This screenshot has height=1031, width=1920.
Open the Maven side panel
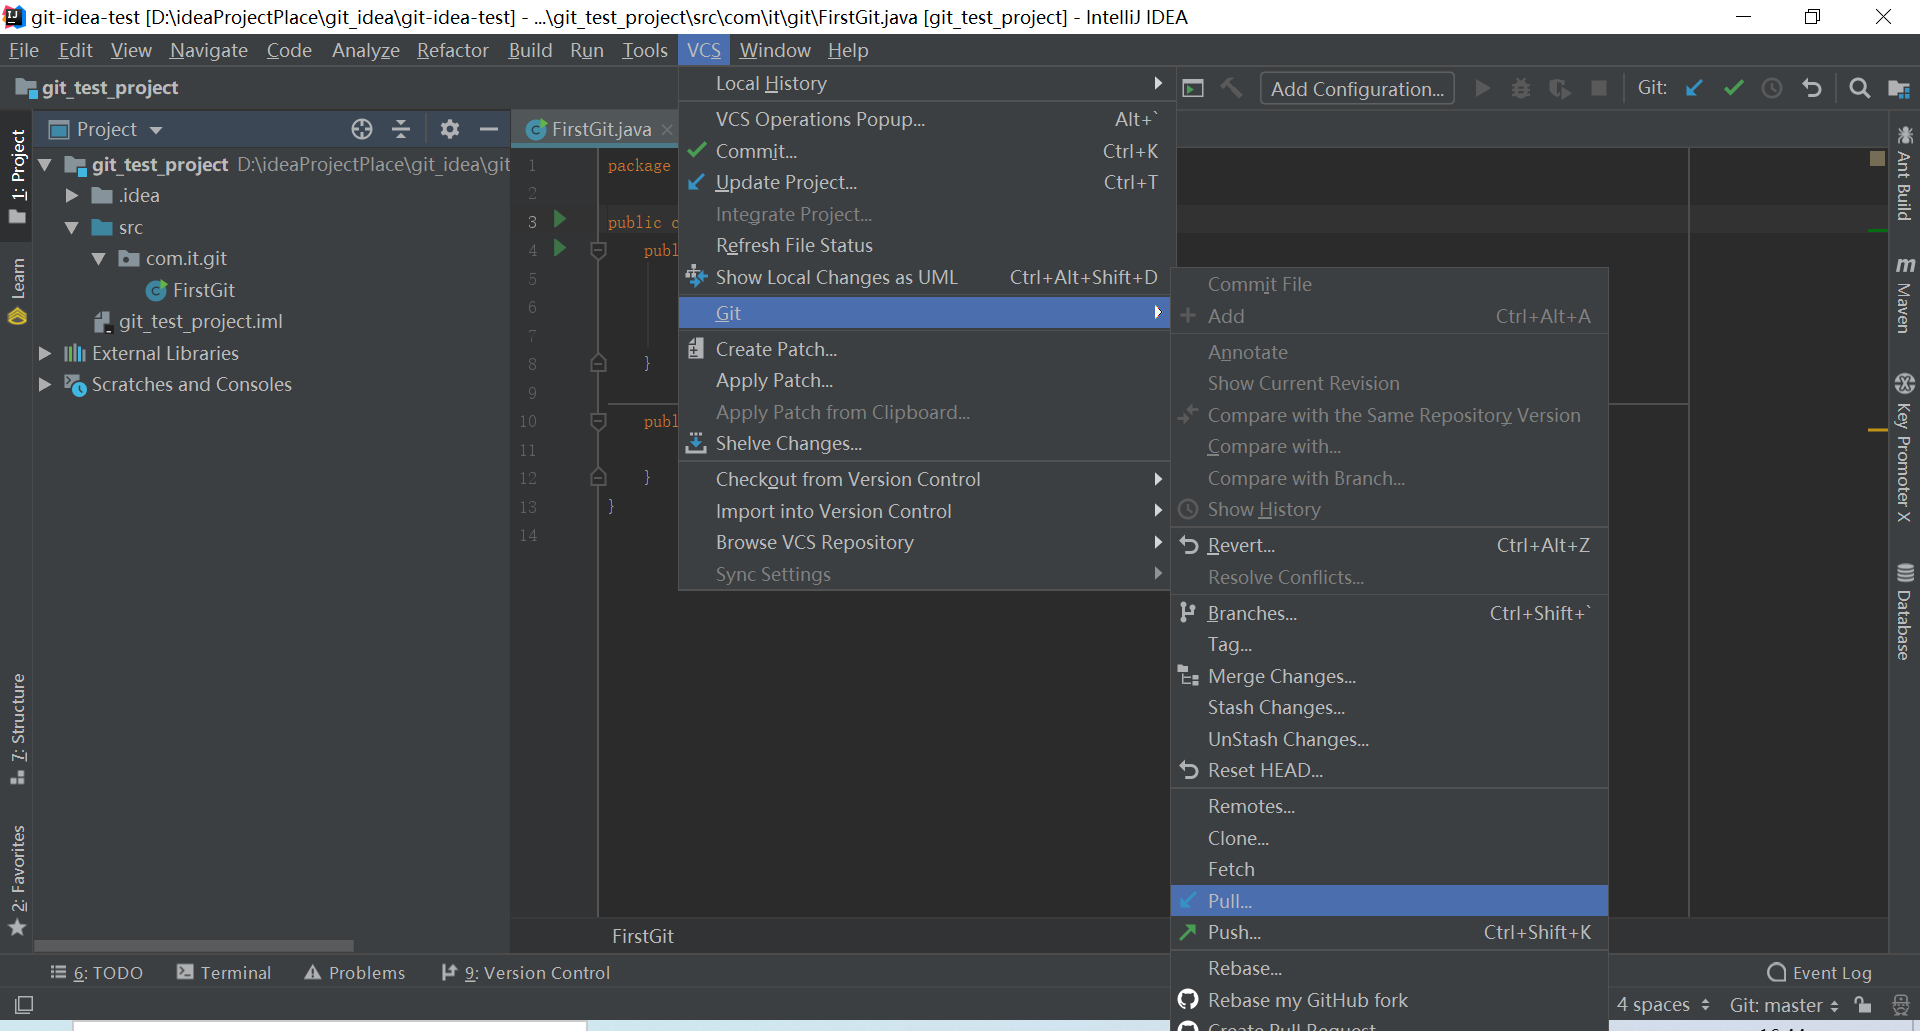(x=1904, y=295)
